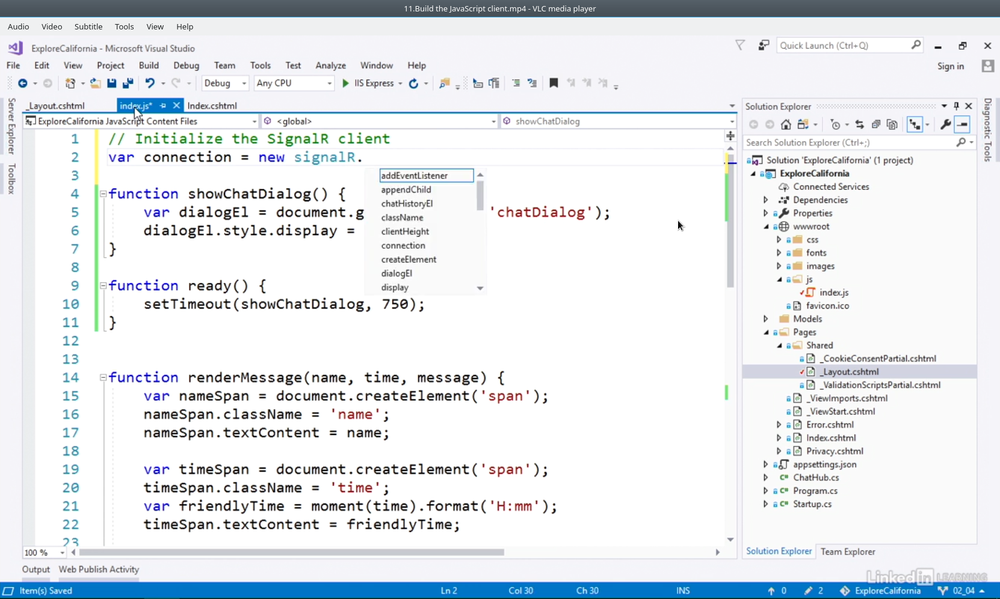Toggle Preview Selected Items in Solution Explorer

(962, 124)
